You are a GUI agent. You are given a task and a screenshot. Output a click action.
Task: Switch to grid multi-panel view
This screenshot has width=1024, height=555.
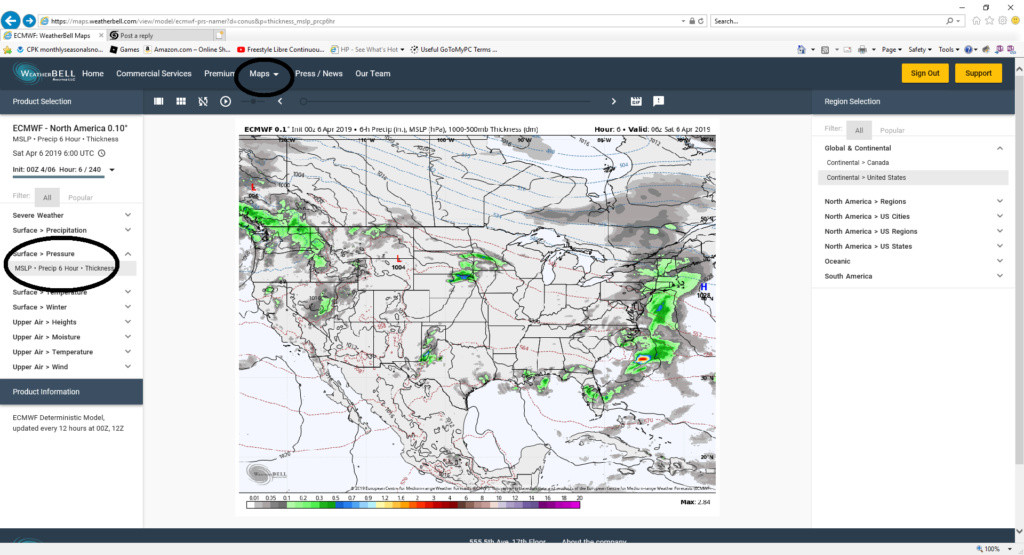pyautogui.click(x=181, y=101)
